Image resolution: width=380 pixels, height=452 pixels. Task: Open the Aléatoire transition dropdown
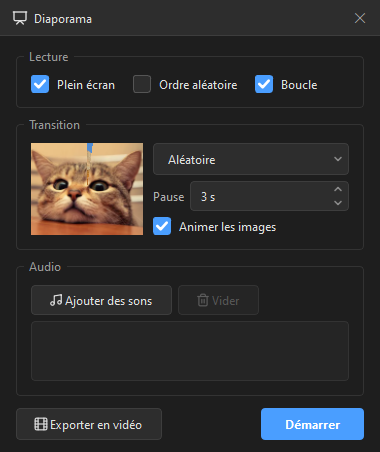pos(251,159)
